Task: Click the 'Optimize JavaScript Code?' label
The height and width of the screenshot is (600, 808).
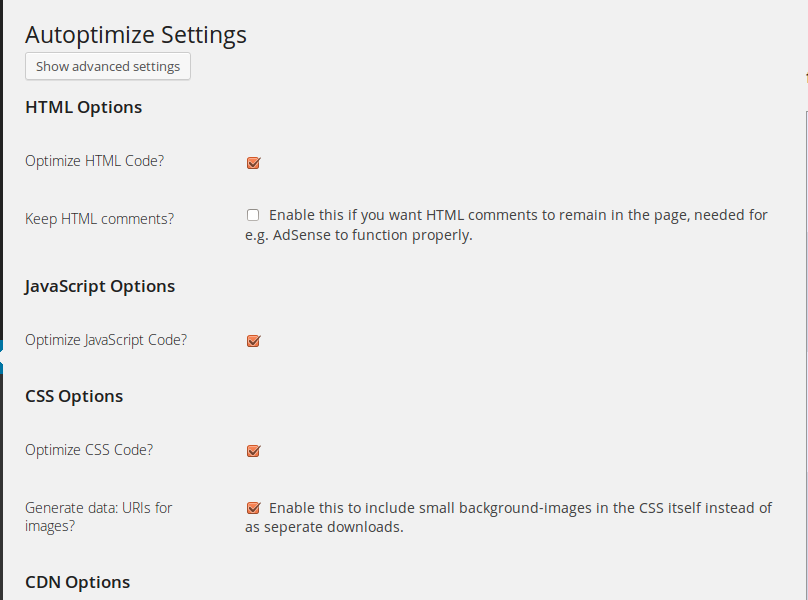Action: click(106, 340)
